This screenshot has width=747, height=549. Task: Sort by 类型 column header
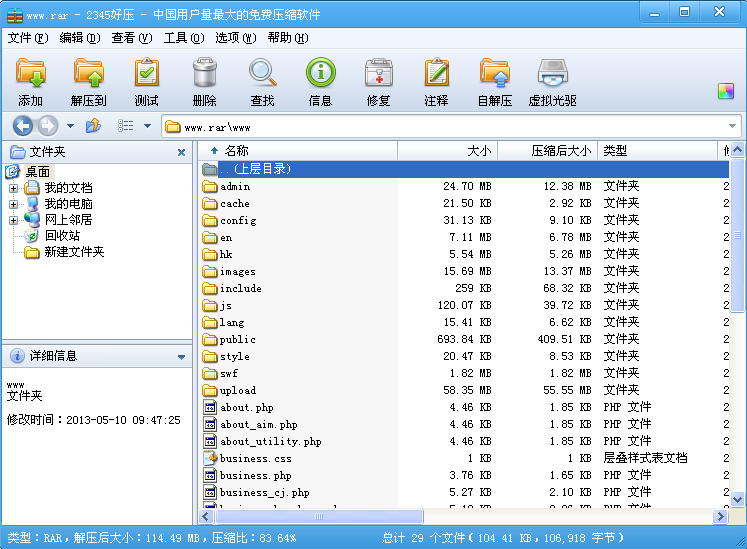[657, 151]
